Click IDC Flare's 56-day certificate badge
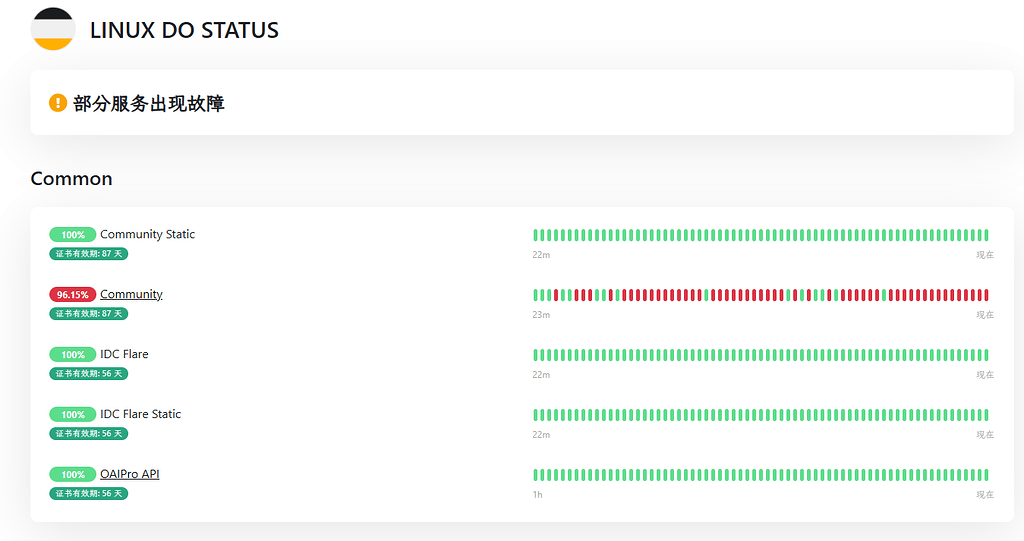 pyautogui.click(x=89, y=374)
